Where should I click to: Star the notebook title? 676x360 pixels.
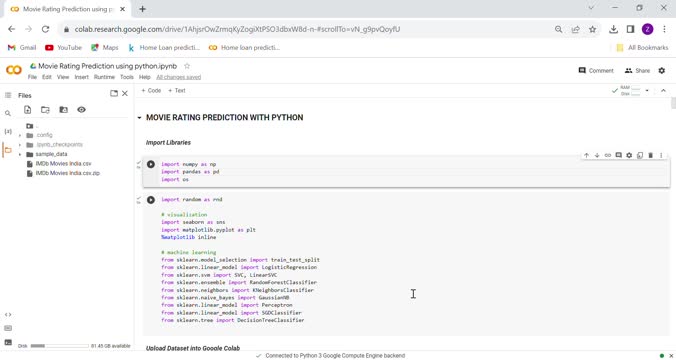[187, 66]
